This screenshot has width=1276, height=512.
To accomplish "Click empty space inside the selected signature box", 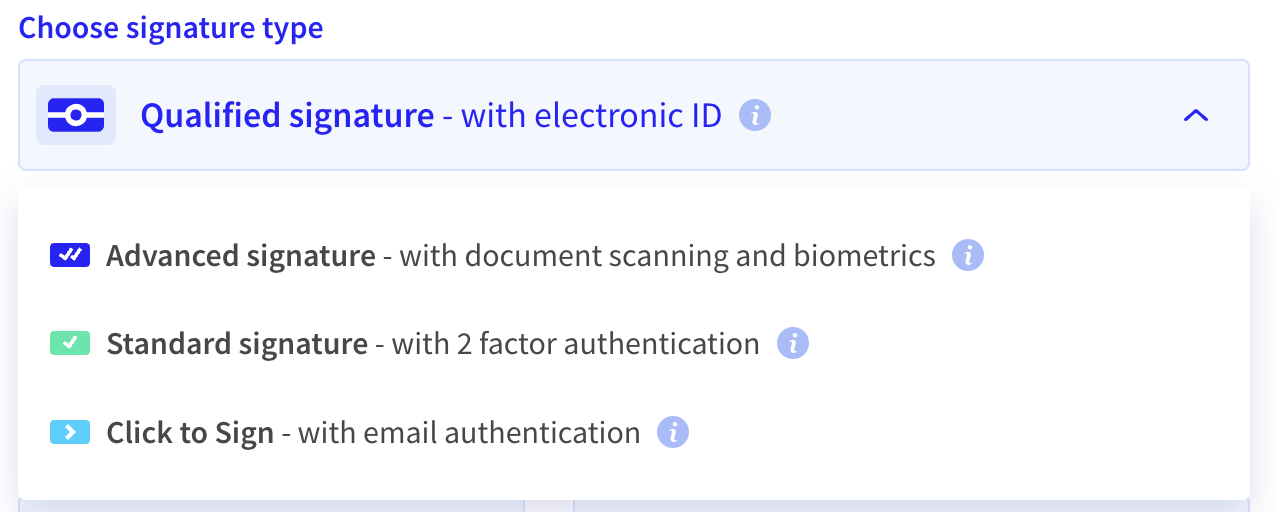I will [970, 116].
